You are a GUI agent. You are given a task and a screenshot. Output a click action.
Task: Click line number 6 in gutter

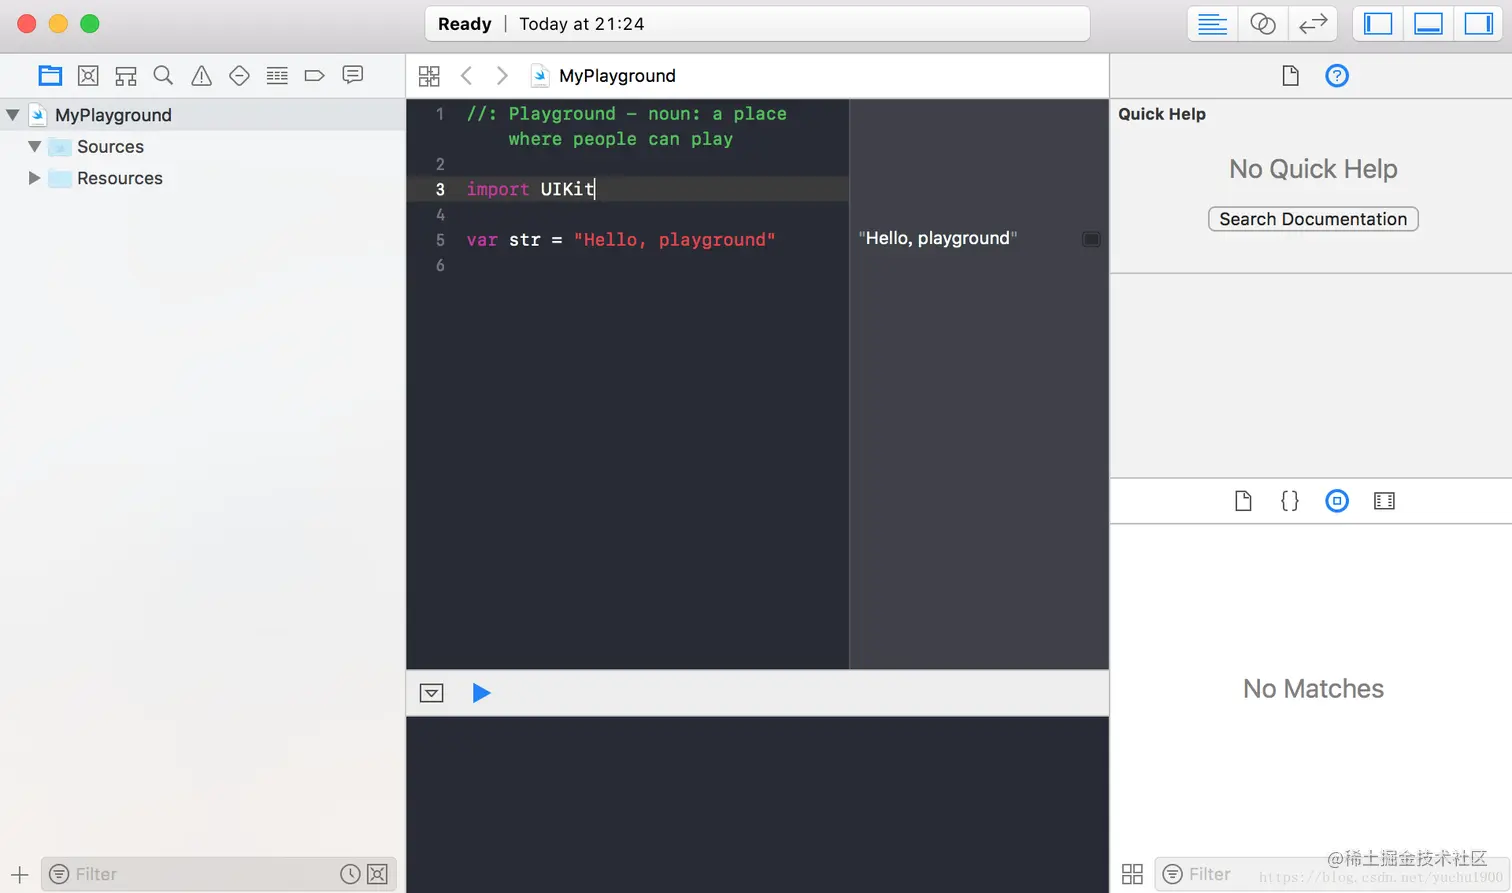[x=440, y=265]
